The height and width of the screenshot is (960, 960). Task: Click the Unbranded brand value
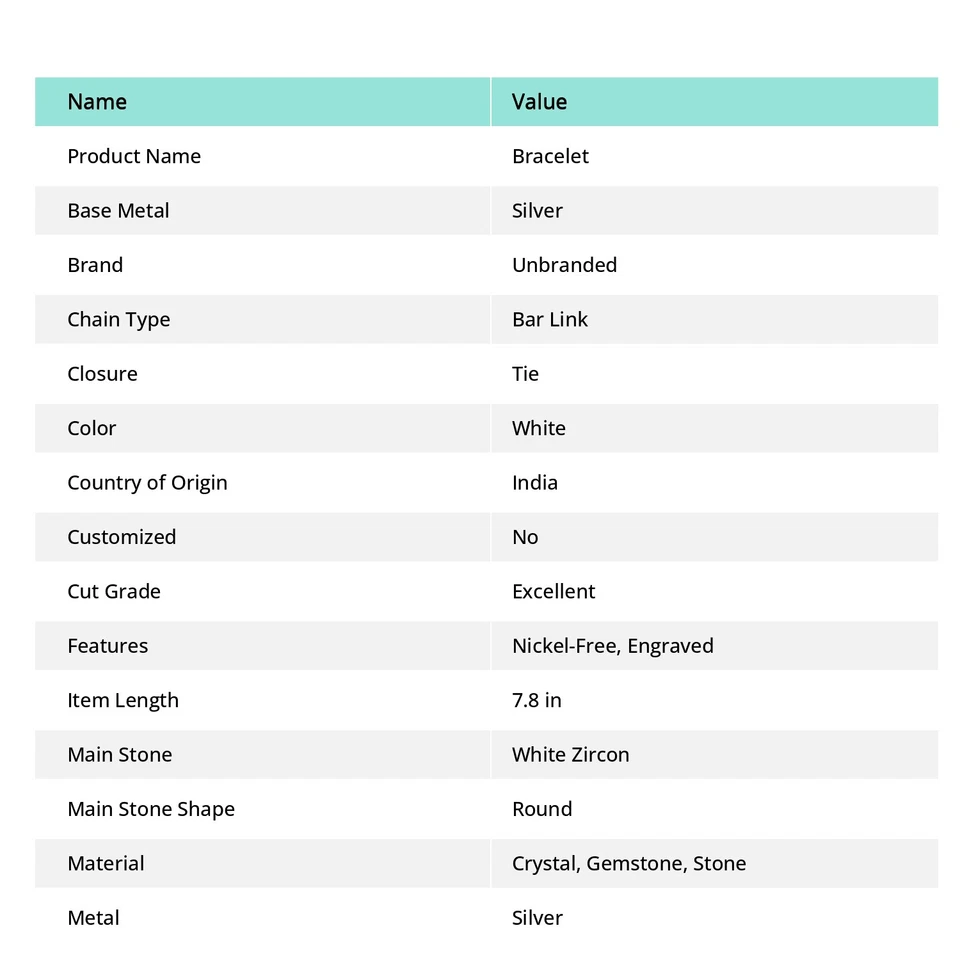click(x=564, y=265)
